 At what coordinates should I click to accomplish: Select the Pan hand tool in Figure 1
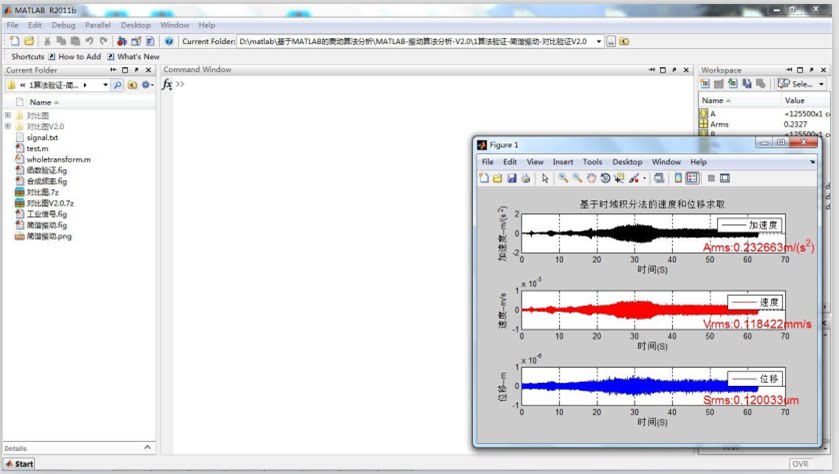click(591, 178)
